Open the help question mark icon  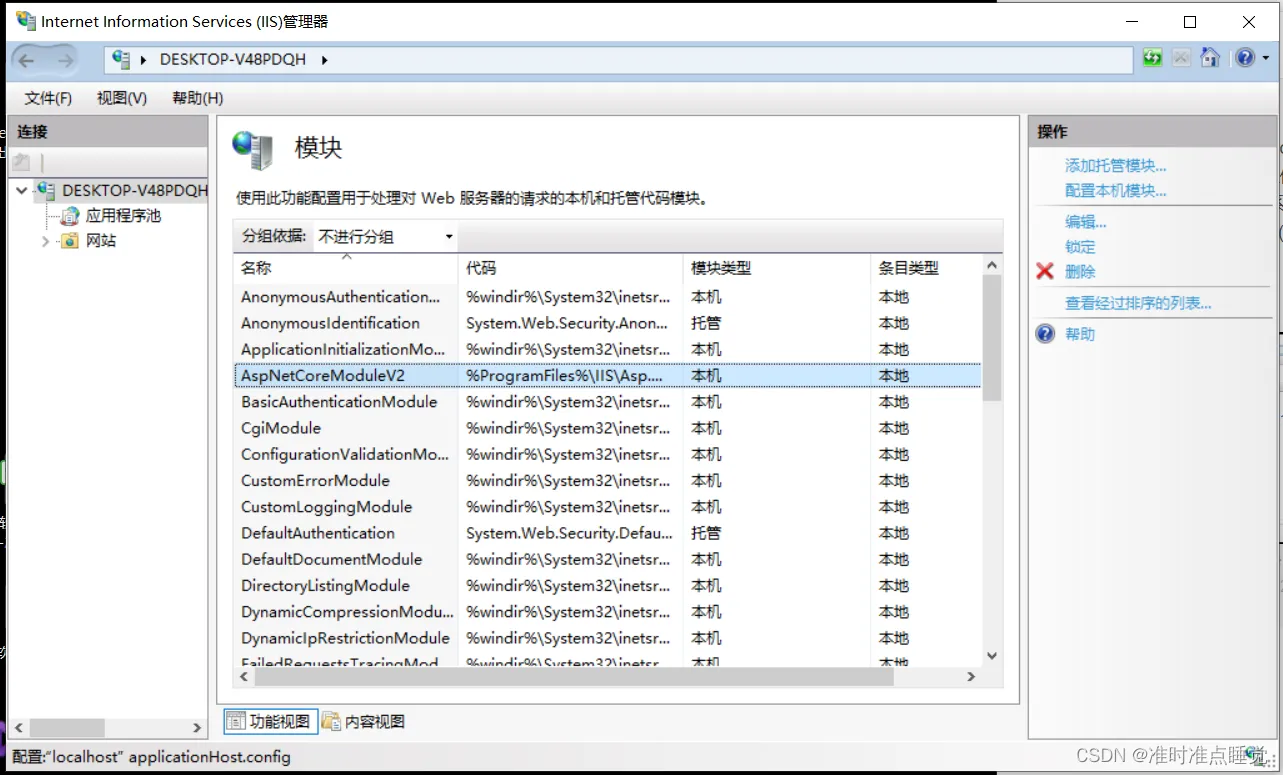[1245, 58]
